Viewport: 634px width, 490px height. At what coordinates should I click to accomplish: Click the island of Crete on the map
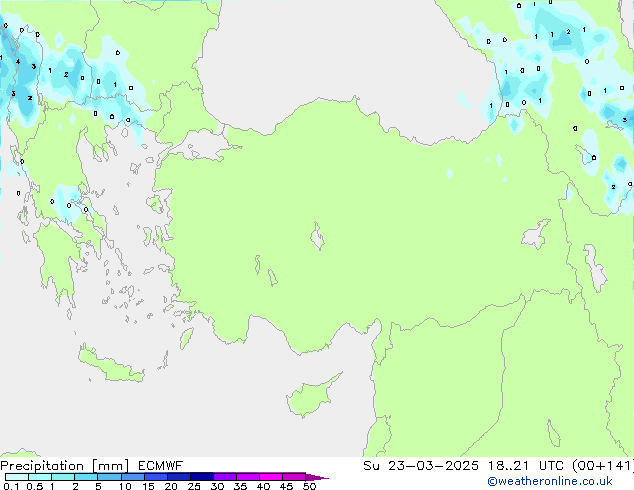tap(110, 365)
